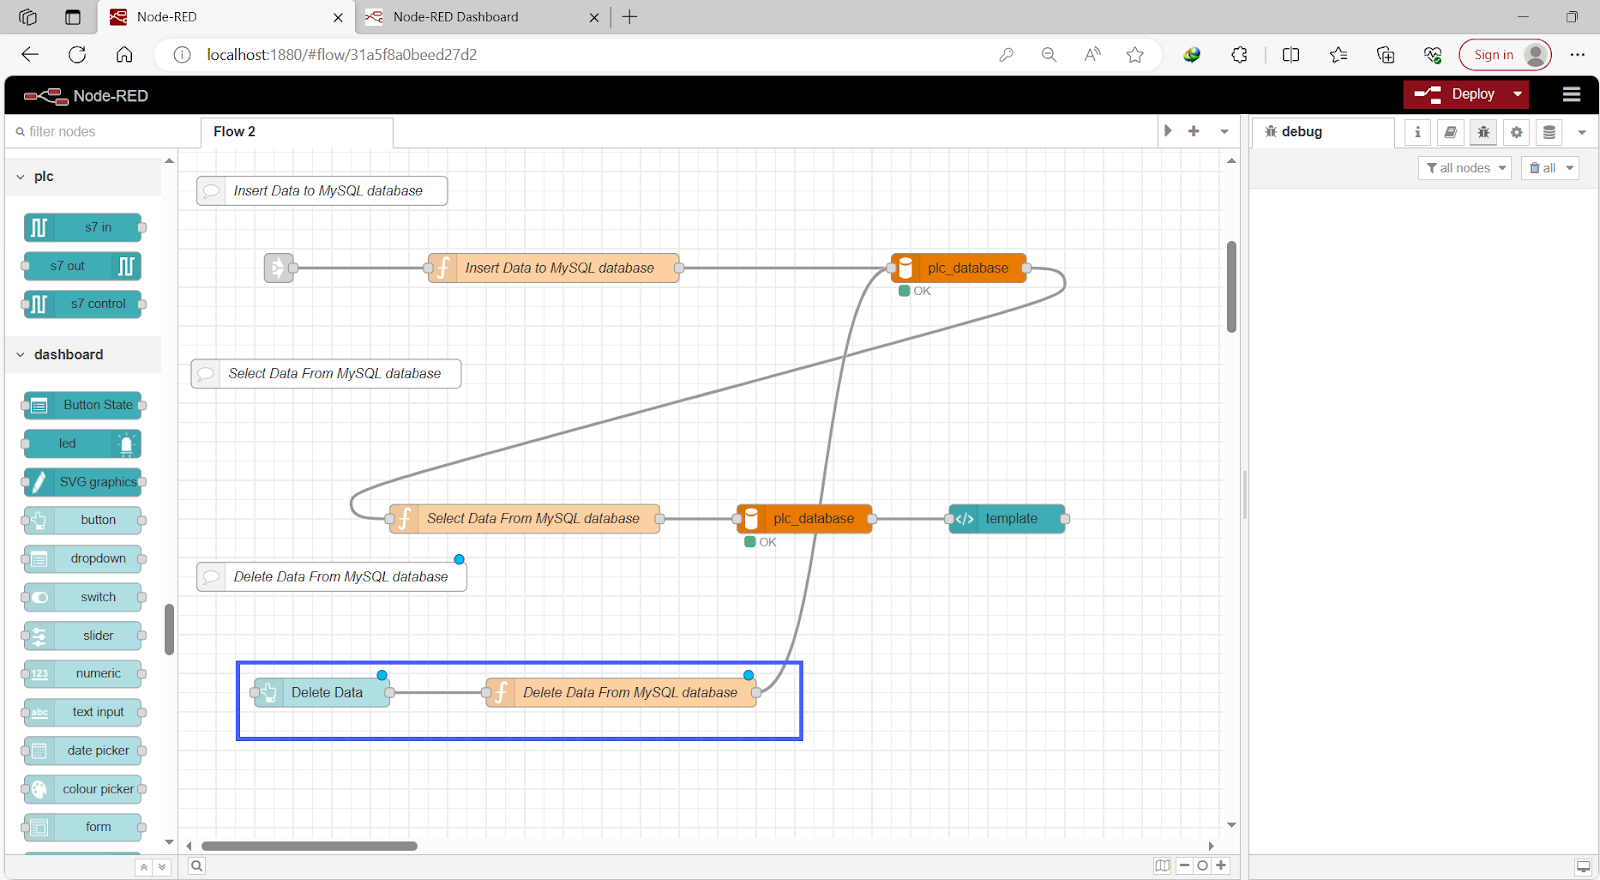Zoom out the workspace
This screenshot has height=880, width=1600.
1185,866
